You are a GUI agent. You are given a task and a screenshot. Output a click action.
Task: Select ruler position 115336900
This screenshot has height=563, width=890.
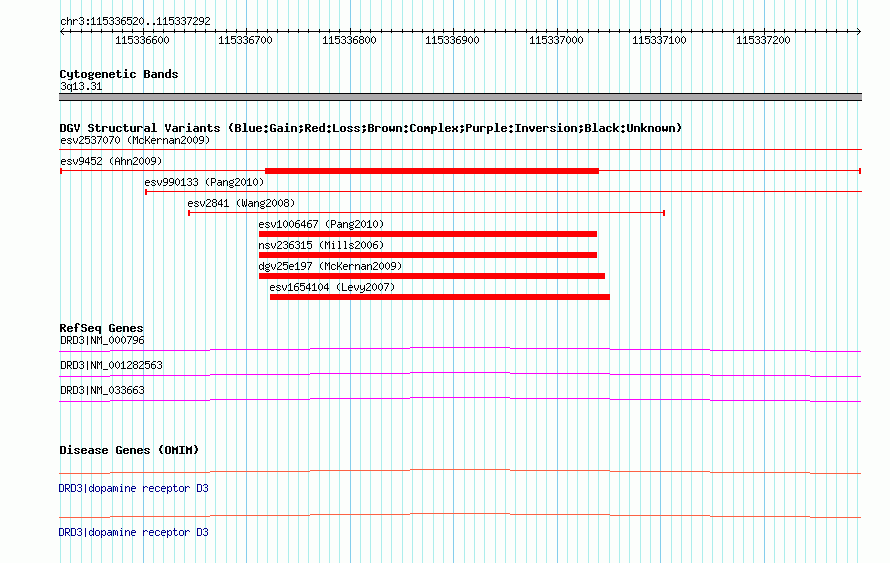coord(452,40)
